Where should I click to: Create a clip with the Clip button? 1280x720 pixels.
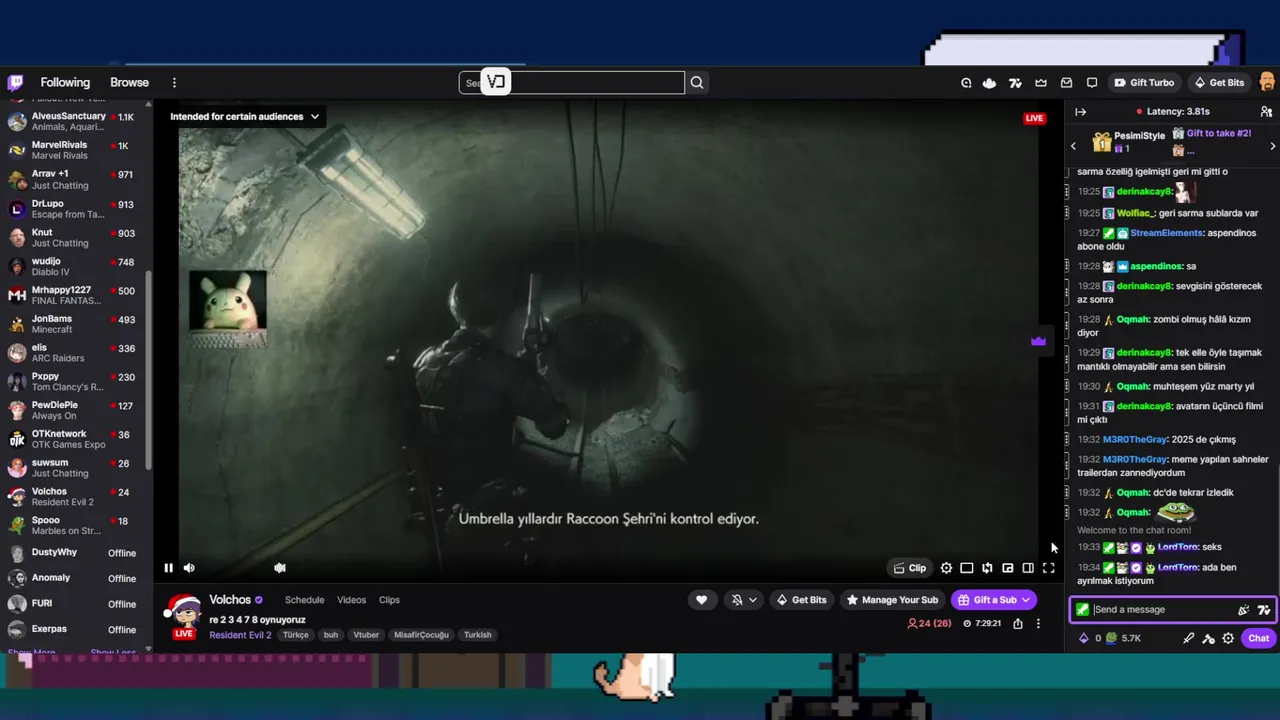point(909,568)
